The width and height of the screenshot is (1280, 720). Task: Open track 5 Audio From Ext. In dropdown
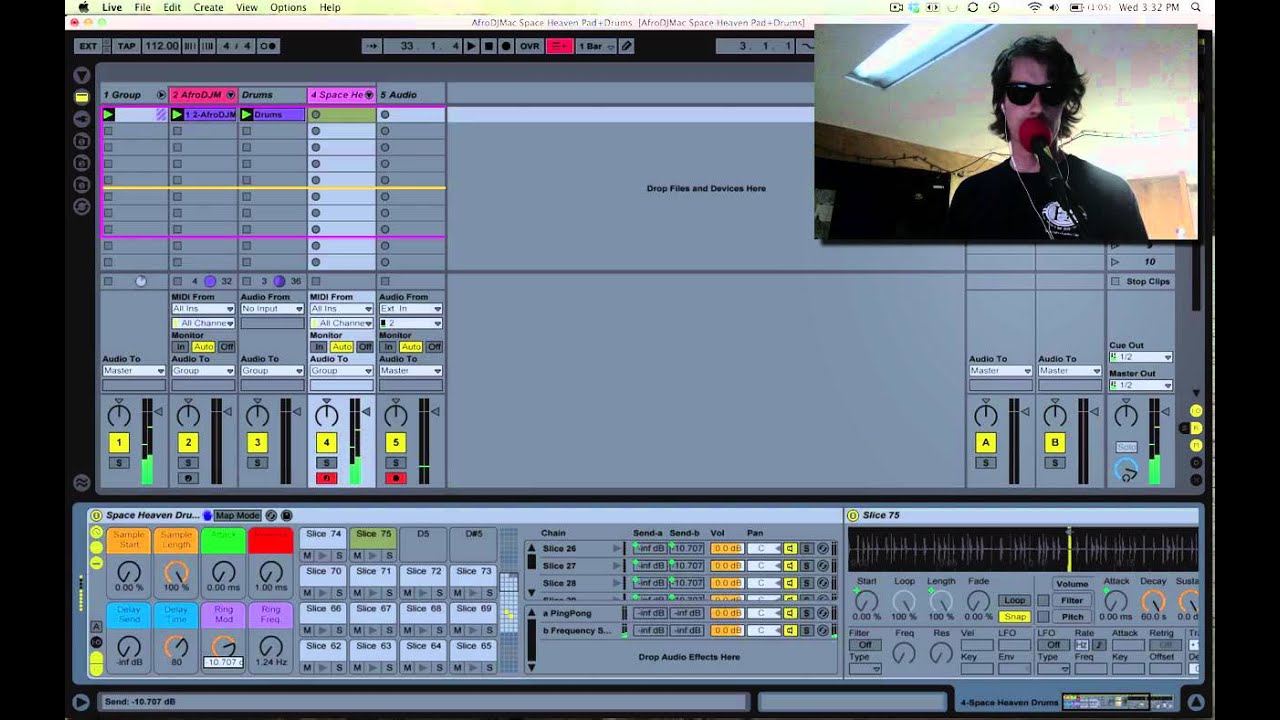(410, 309)
